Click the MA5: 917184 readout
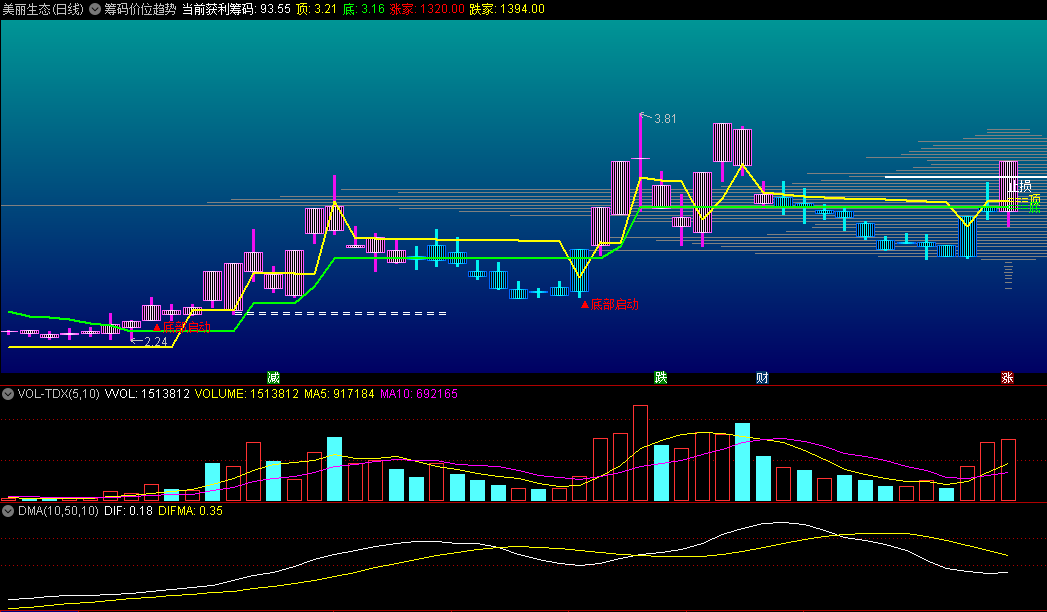 click(x=339, y=394)
